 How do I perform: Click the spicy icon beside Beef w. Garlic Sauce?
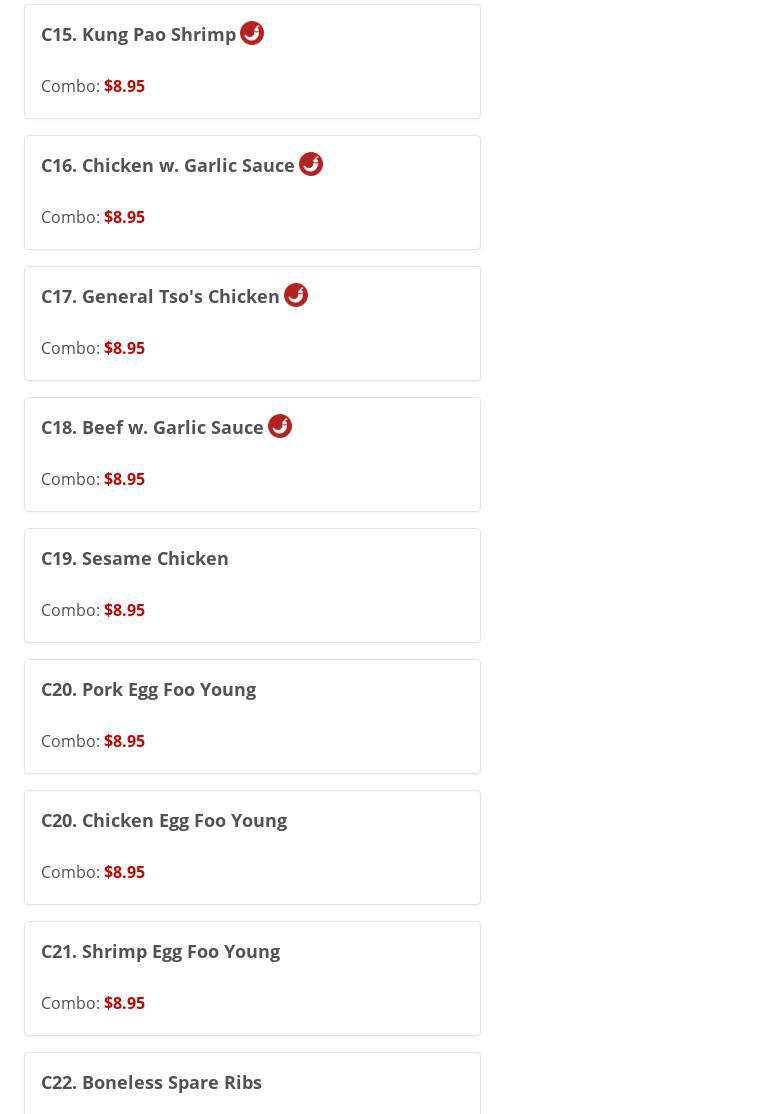click(x=280, y=426)
